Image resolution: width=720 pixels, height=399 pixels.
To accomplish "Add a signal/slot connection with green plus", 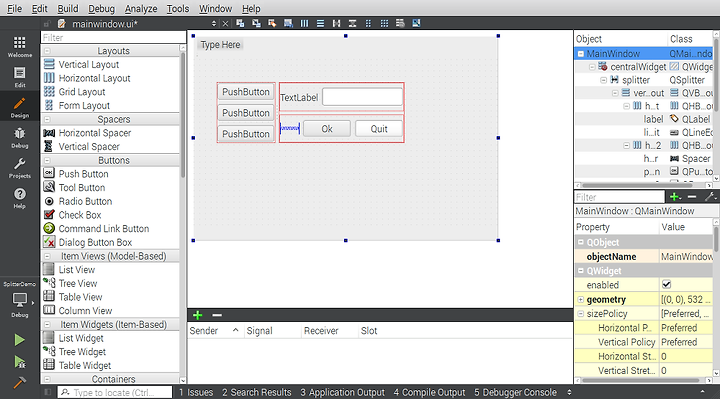I will click(x=197, y=315).
